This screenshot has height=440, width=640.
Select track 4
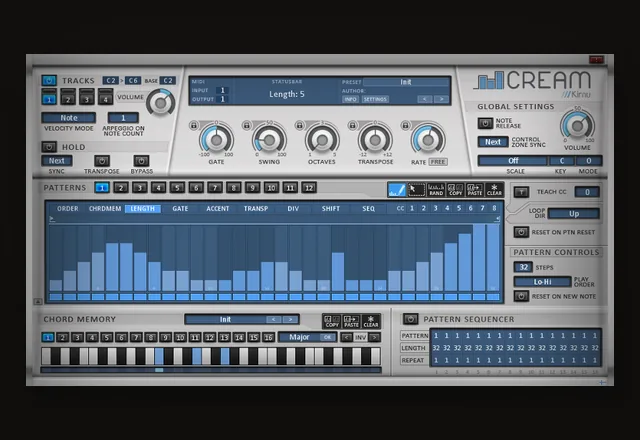(x=105, y=99)
